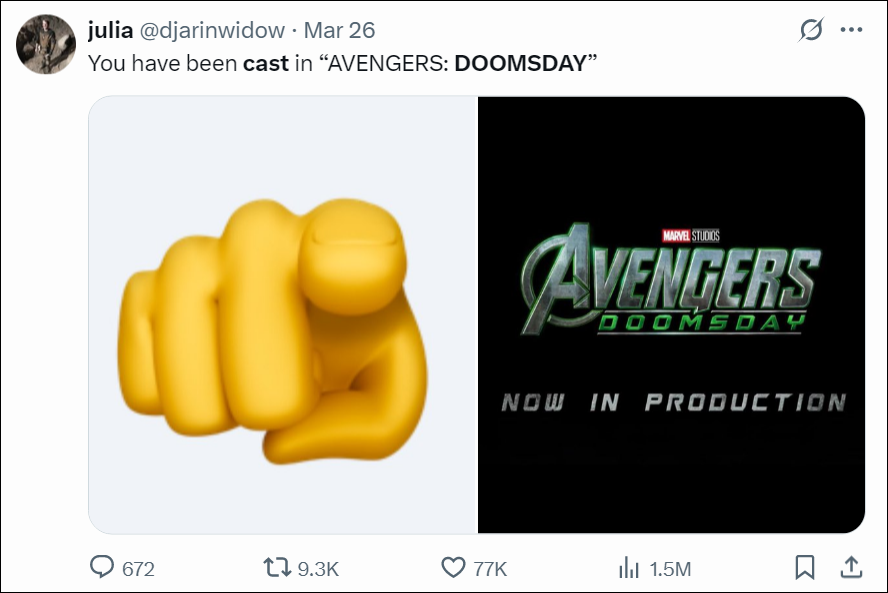This screenshot has width=888, height=593.
Task: Click the 9.3K reposts count
Action: (319, 569)
